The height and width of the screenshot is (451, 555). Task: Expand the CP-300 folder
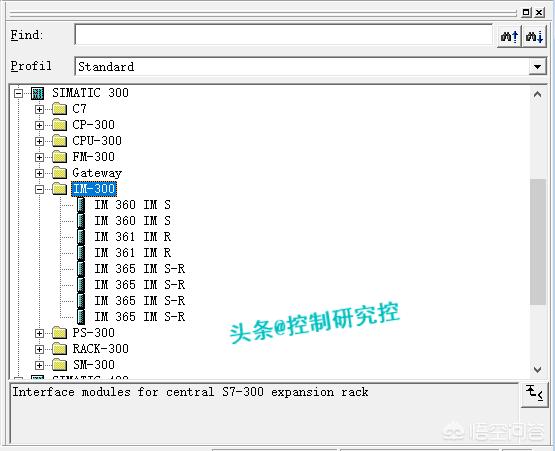click(x=39, y=125)
